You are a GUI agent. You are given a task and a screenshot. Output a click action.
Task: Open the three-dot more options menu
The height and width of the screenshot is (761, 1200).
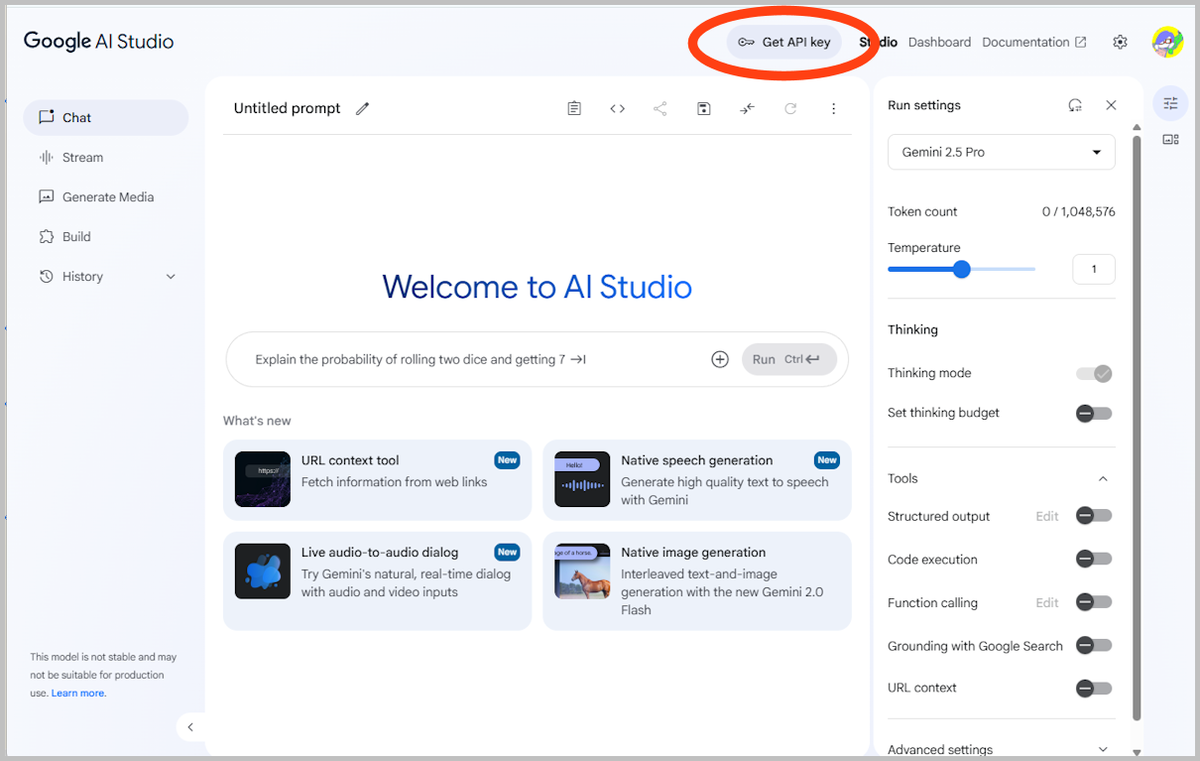pos(834,108)
